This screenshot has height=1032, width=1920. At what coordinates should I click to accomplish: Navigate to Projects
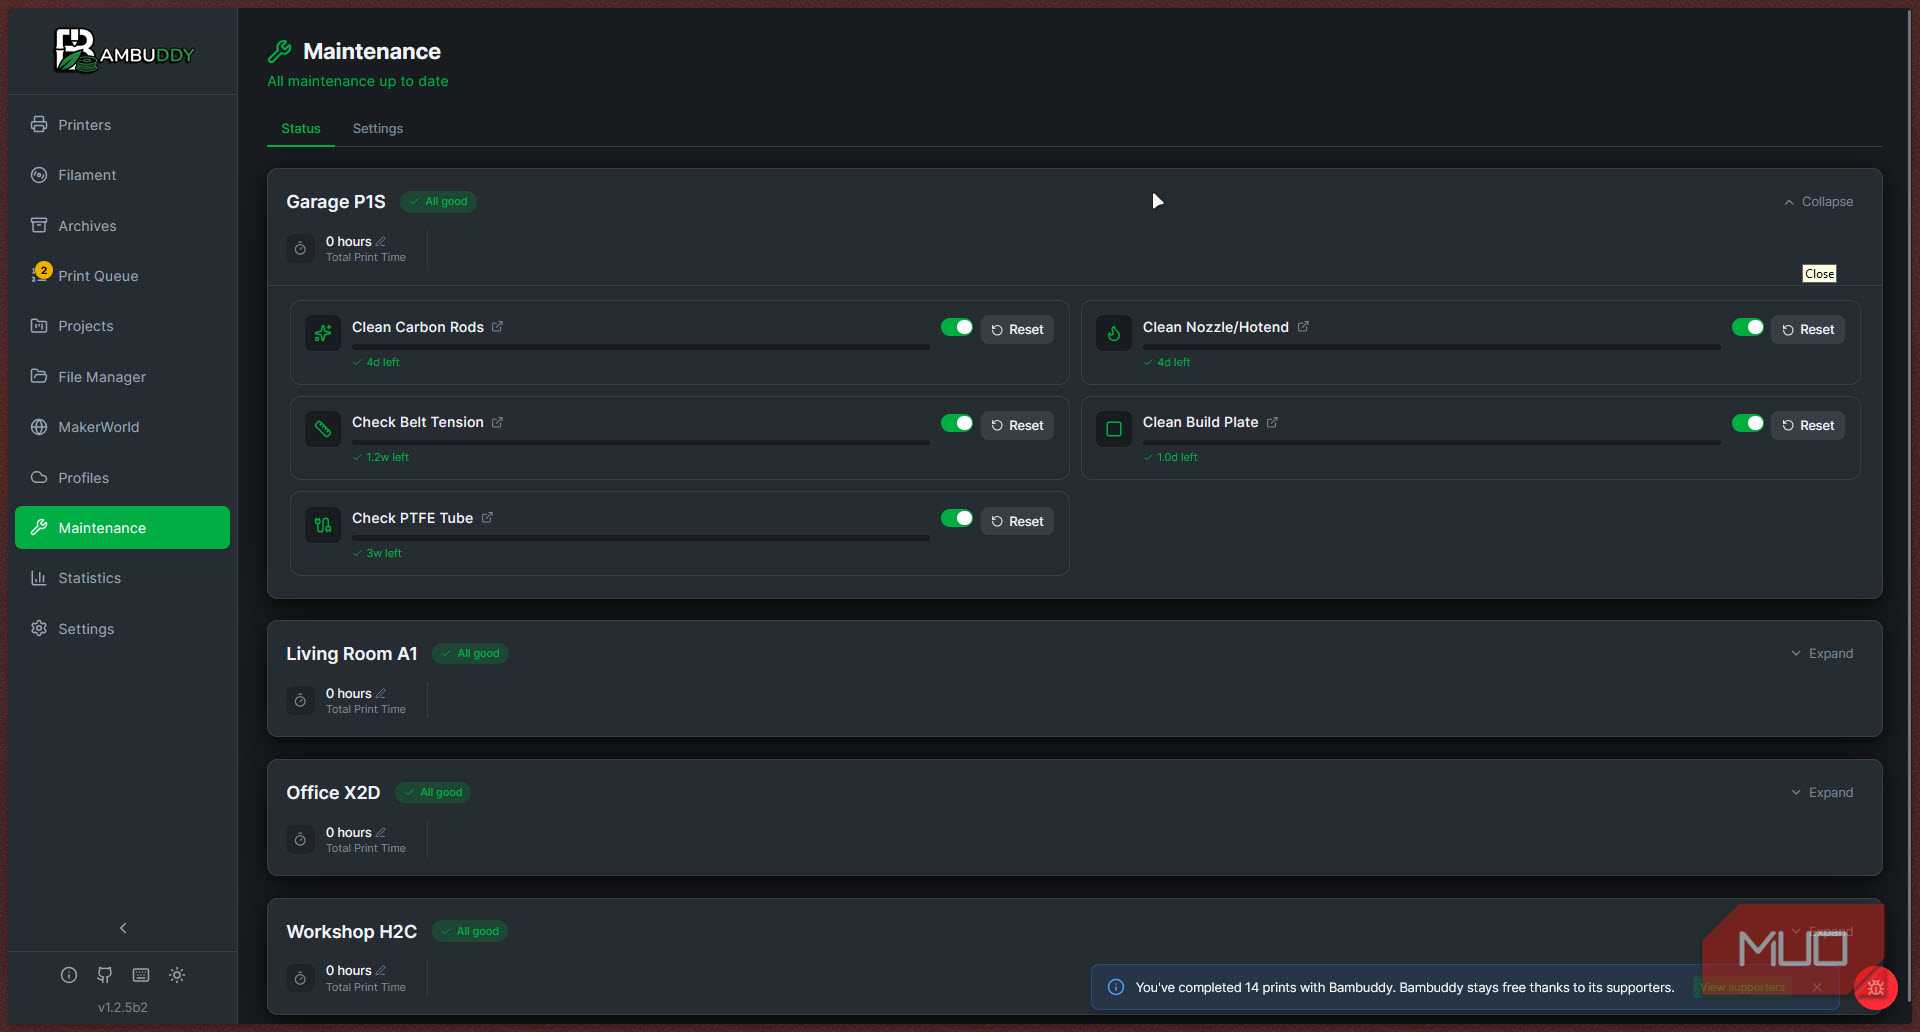122,326
